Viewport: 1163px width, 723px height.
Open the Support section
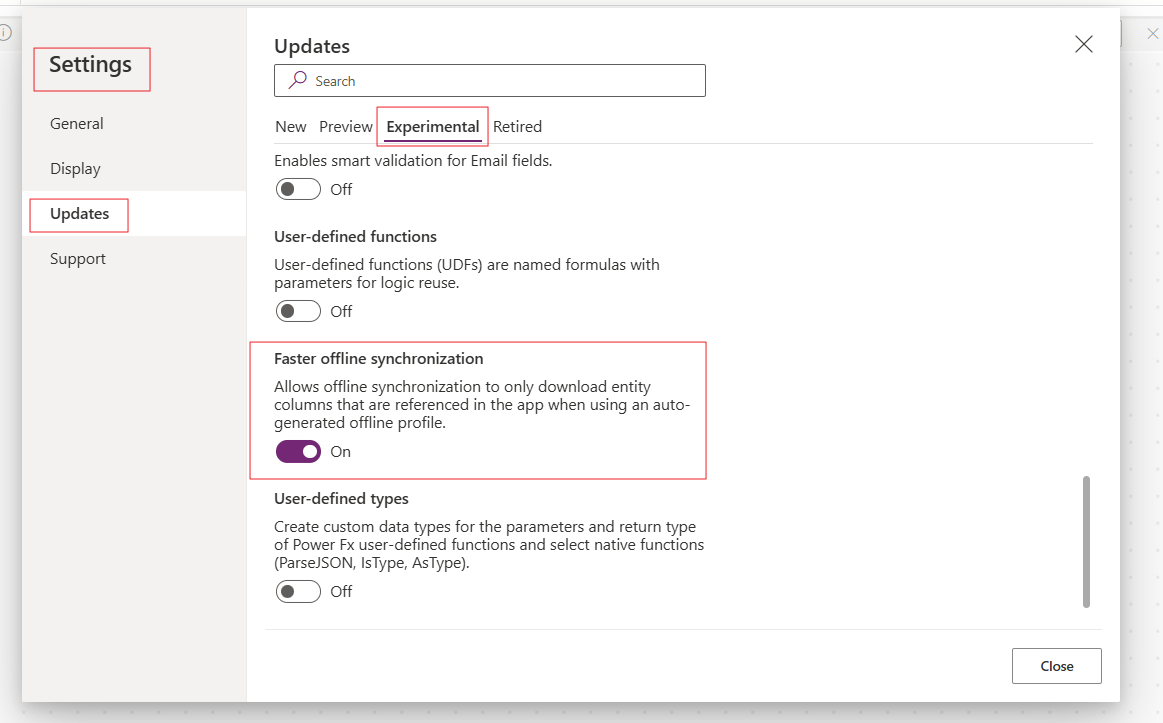77,258
